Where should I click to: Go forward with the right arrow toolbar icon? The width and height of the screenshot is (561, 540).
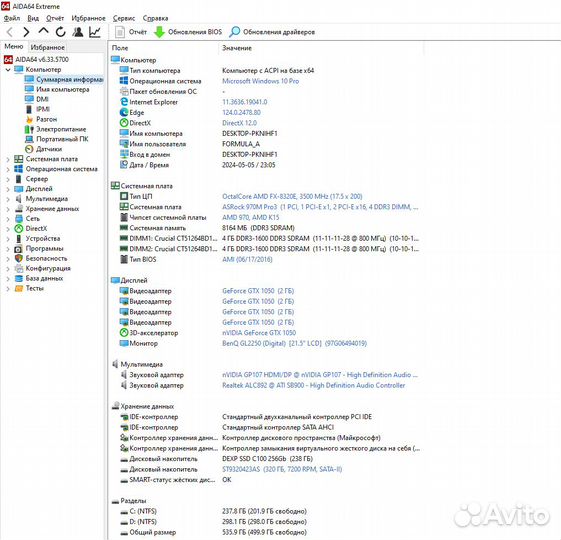click(x=26, y=32)
